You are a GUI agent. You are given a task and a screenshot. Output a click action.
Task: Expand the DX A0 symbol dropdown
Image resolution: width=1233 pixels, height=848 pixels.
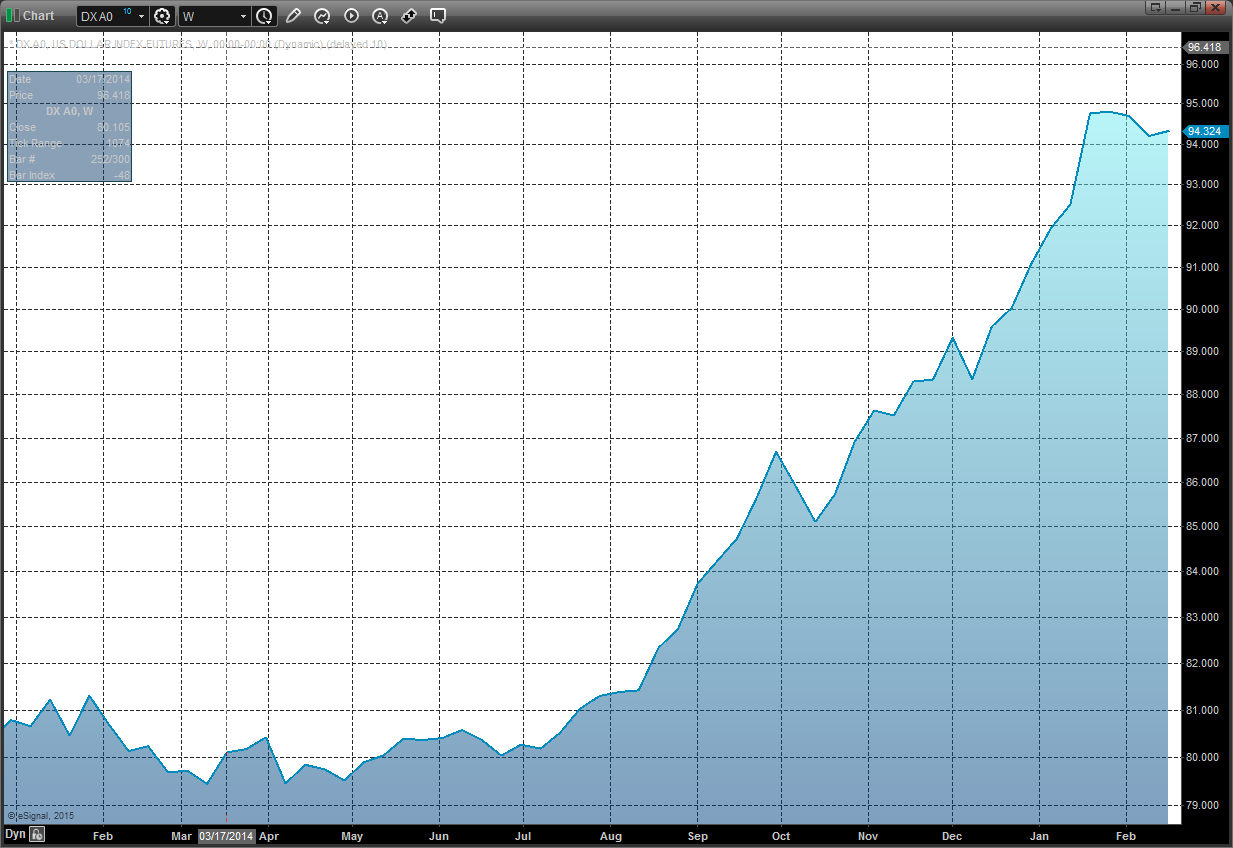141,16
